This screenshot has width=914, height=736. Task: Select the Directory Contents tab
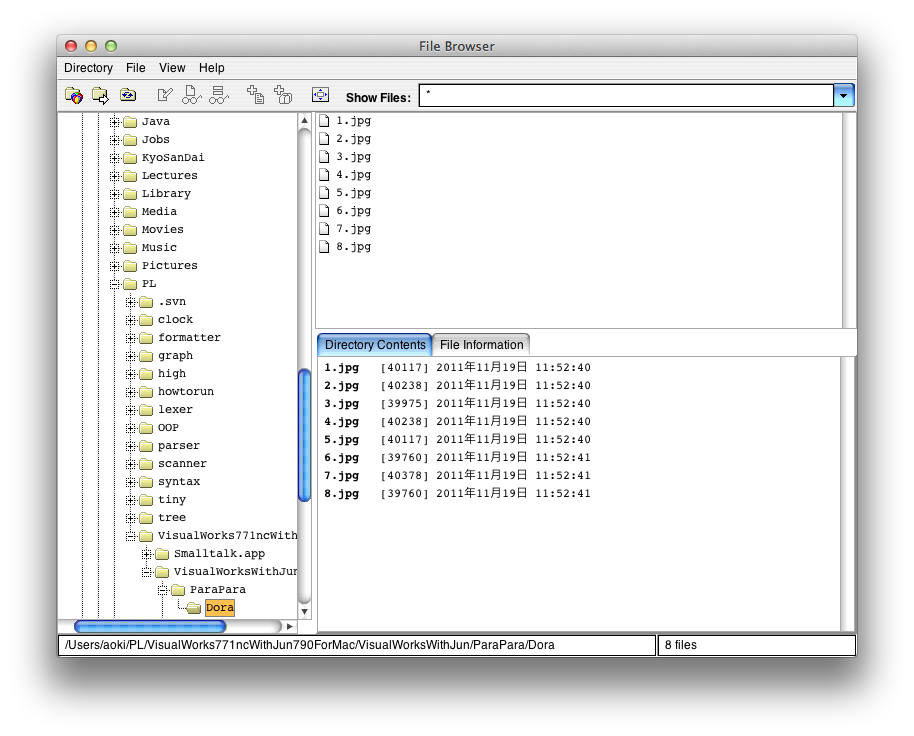tap(375, 345)
